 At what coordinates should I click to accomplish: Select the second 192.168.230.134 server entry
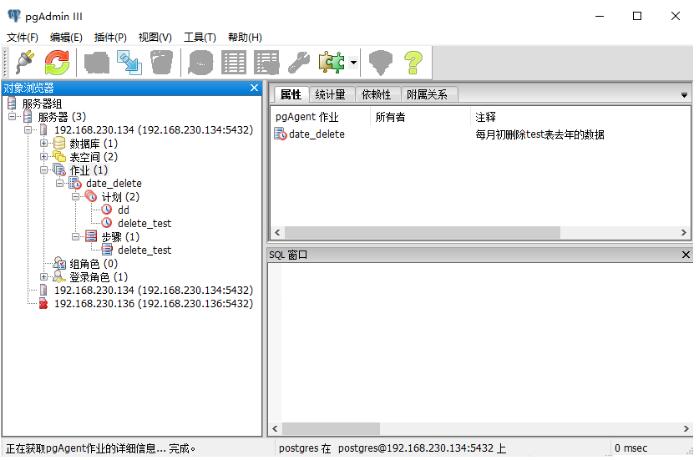(x=153, y=290)
